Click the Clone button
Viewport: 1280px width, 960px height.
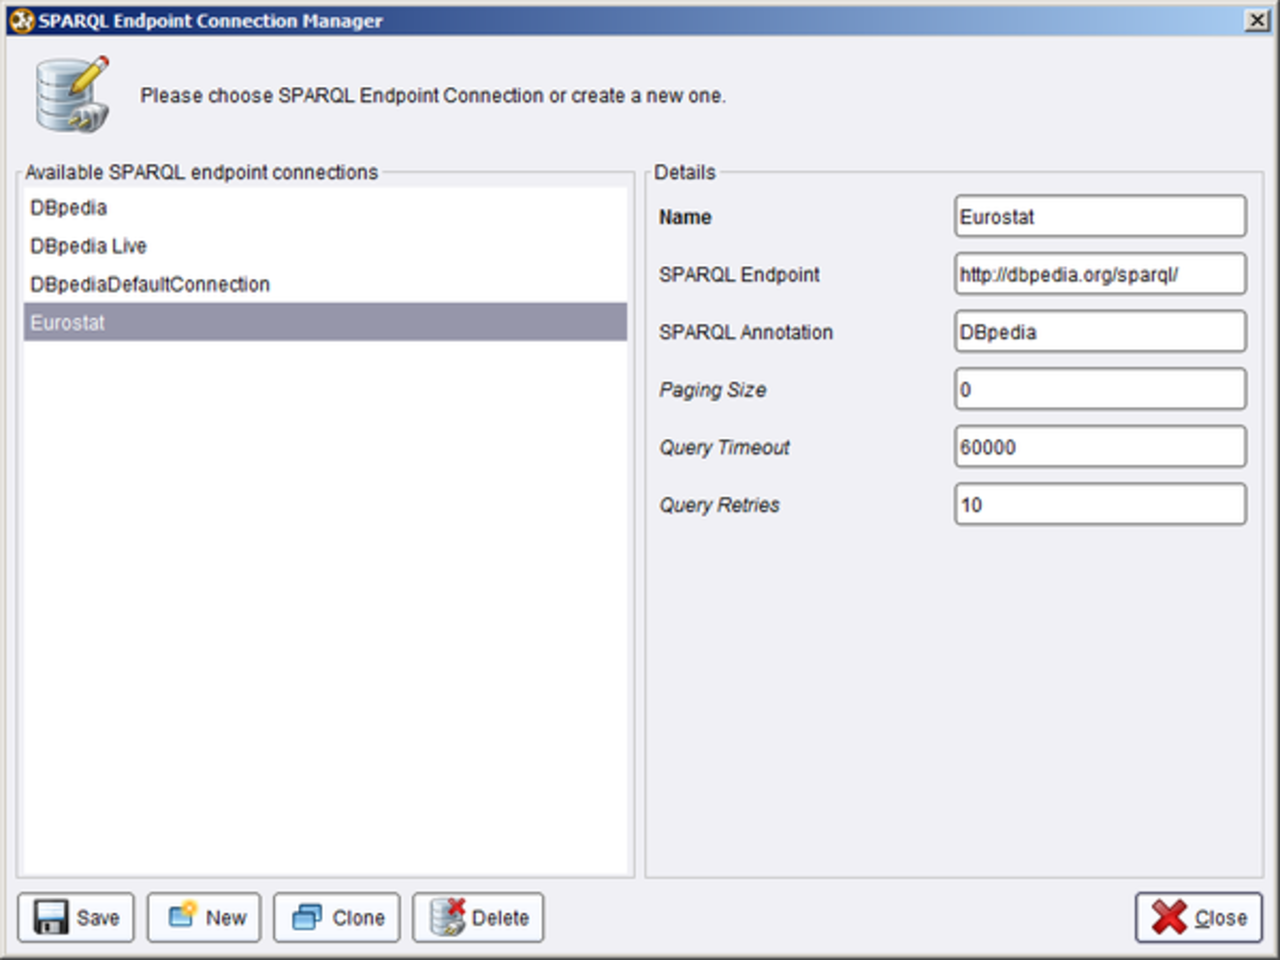tap(336, 917)
